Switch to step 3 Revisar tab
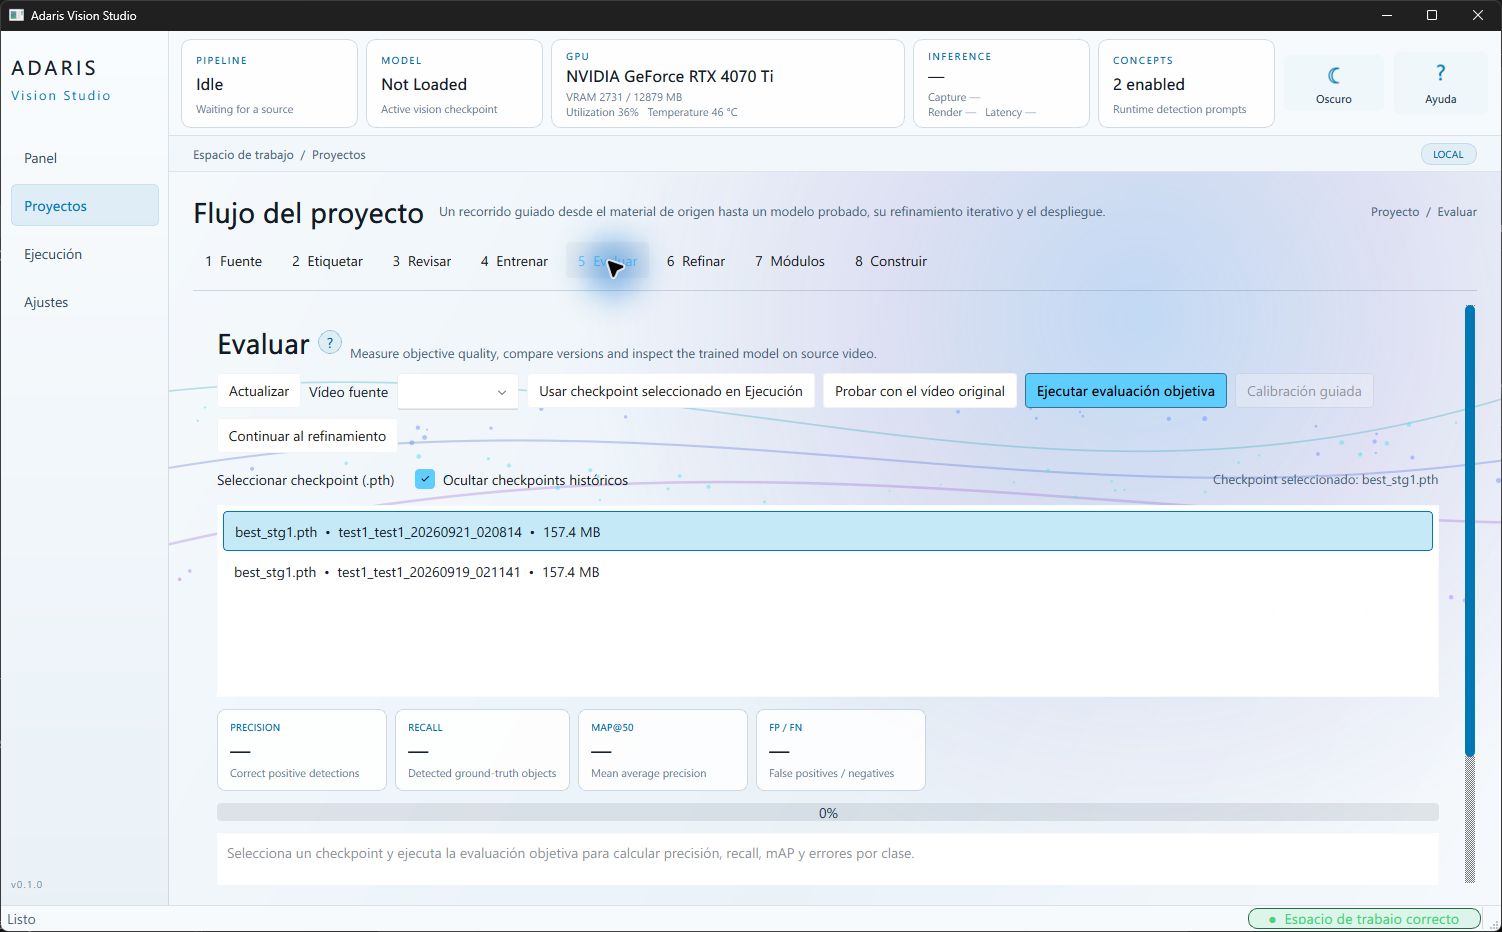The width and height of the screenshot is (1502, 932). 422,261
